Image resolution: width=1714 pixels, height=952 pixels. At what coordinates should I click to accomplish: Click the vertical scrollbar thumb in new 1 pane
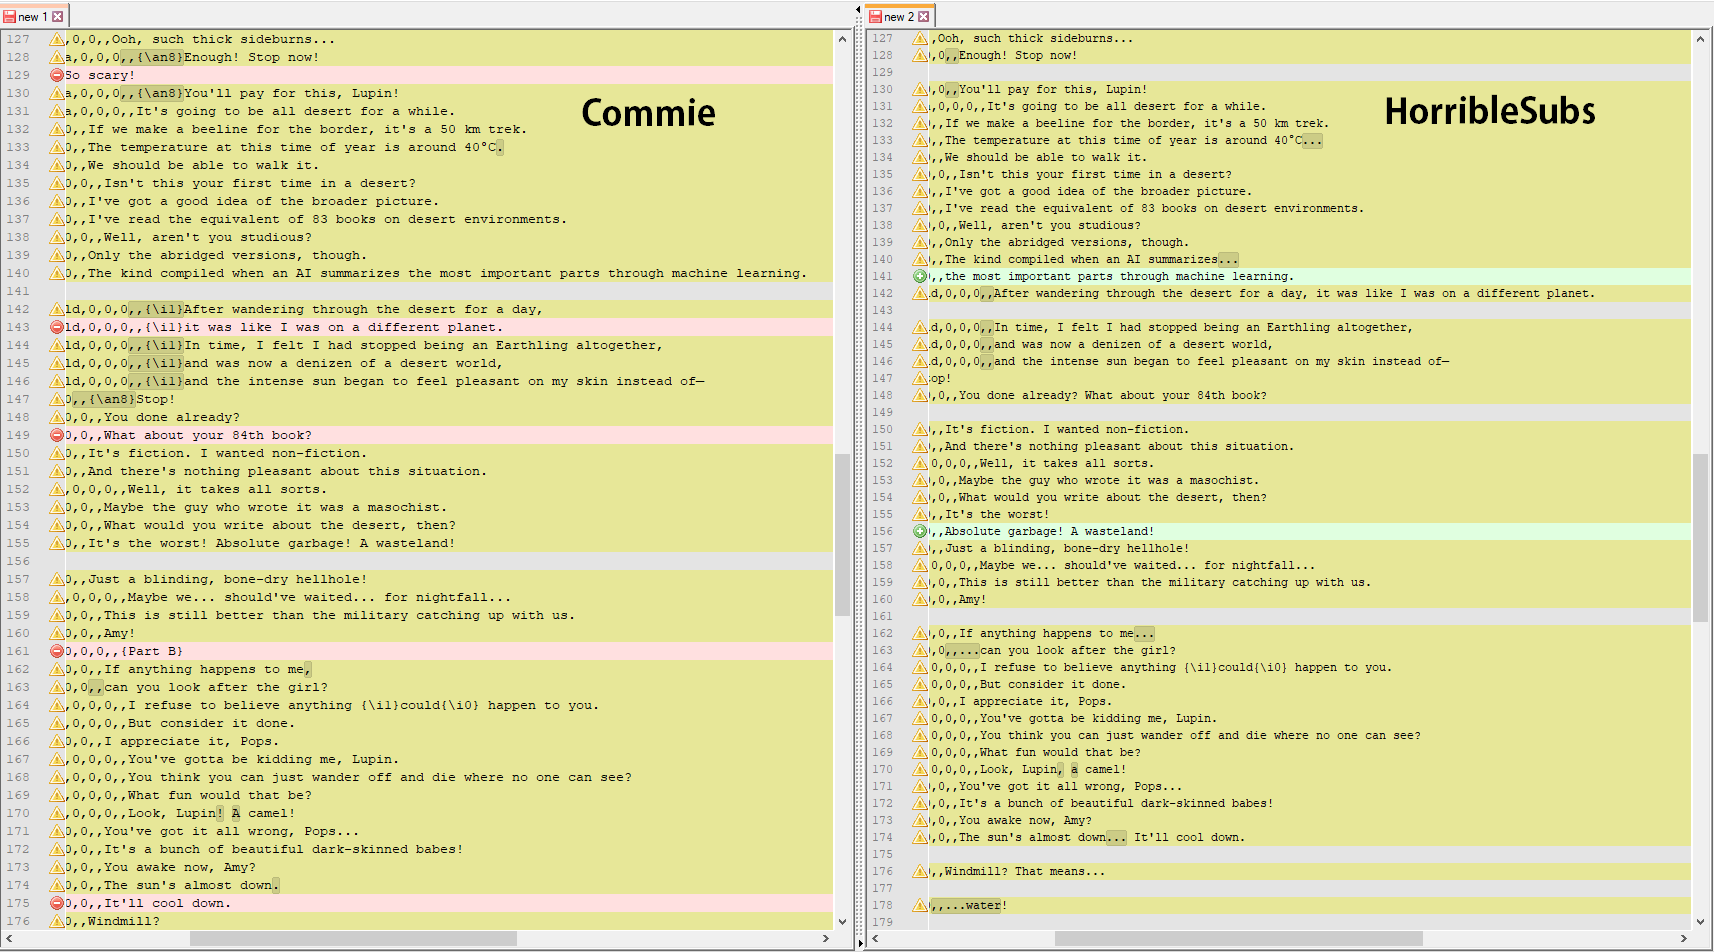tap(842, 535)
